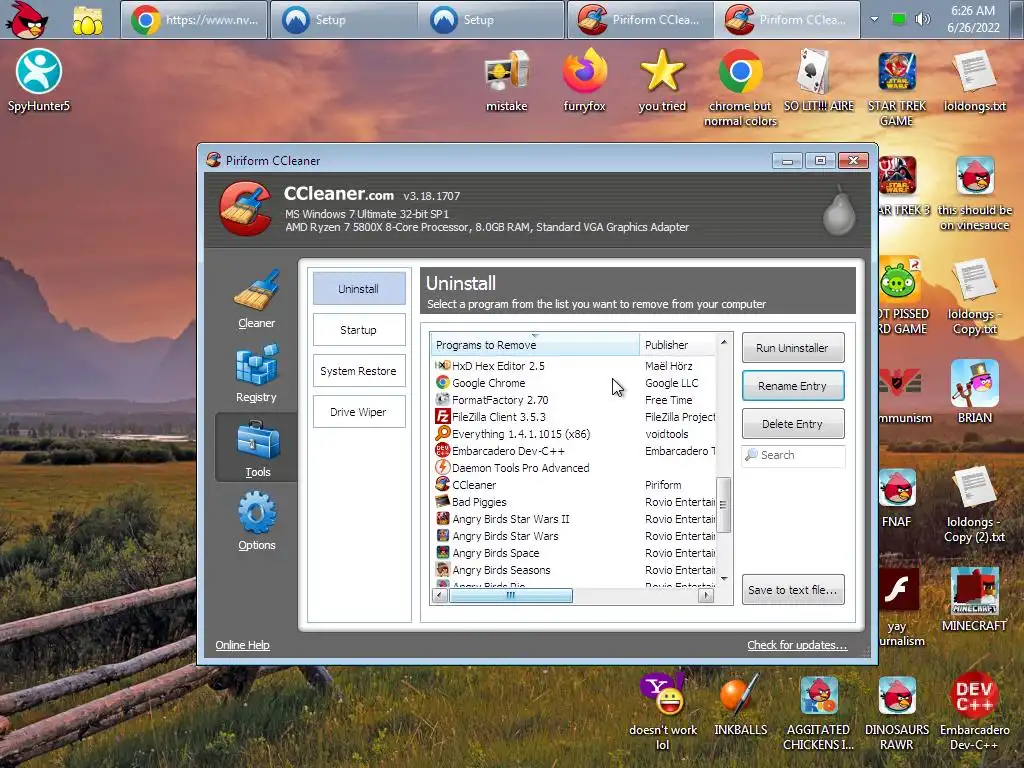Click the scroll-up arrow of program list
Viewport: 1024px width, 768px height.
point(724,342)
